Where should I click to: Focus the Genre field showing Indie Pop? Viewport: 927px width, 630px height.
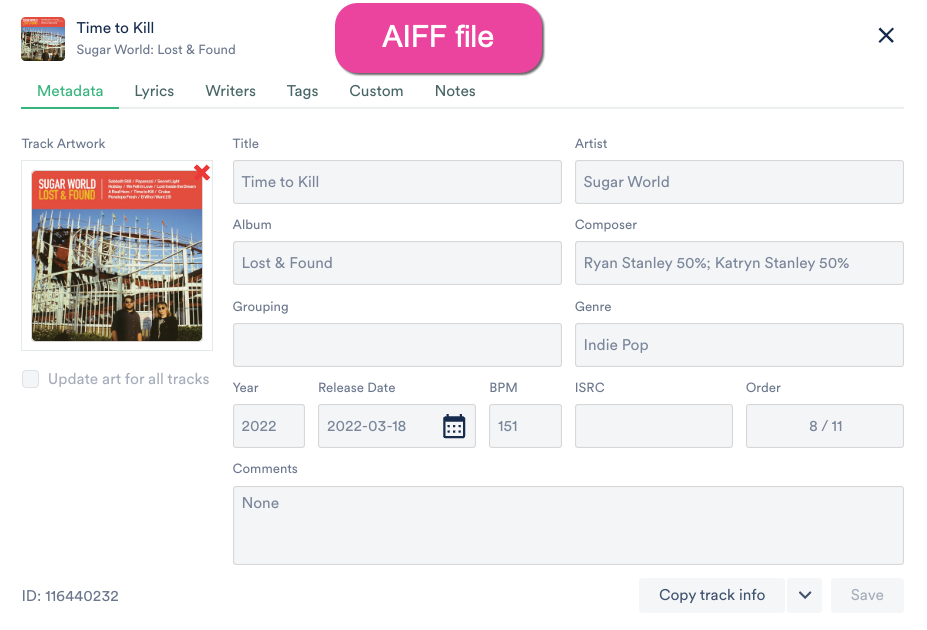[739, 345]
